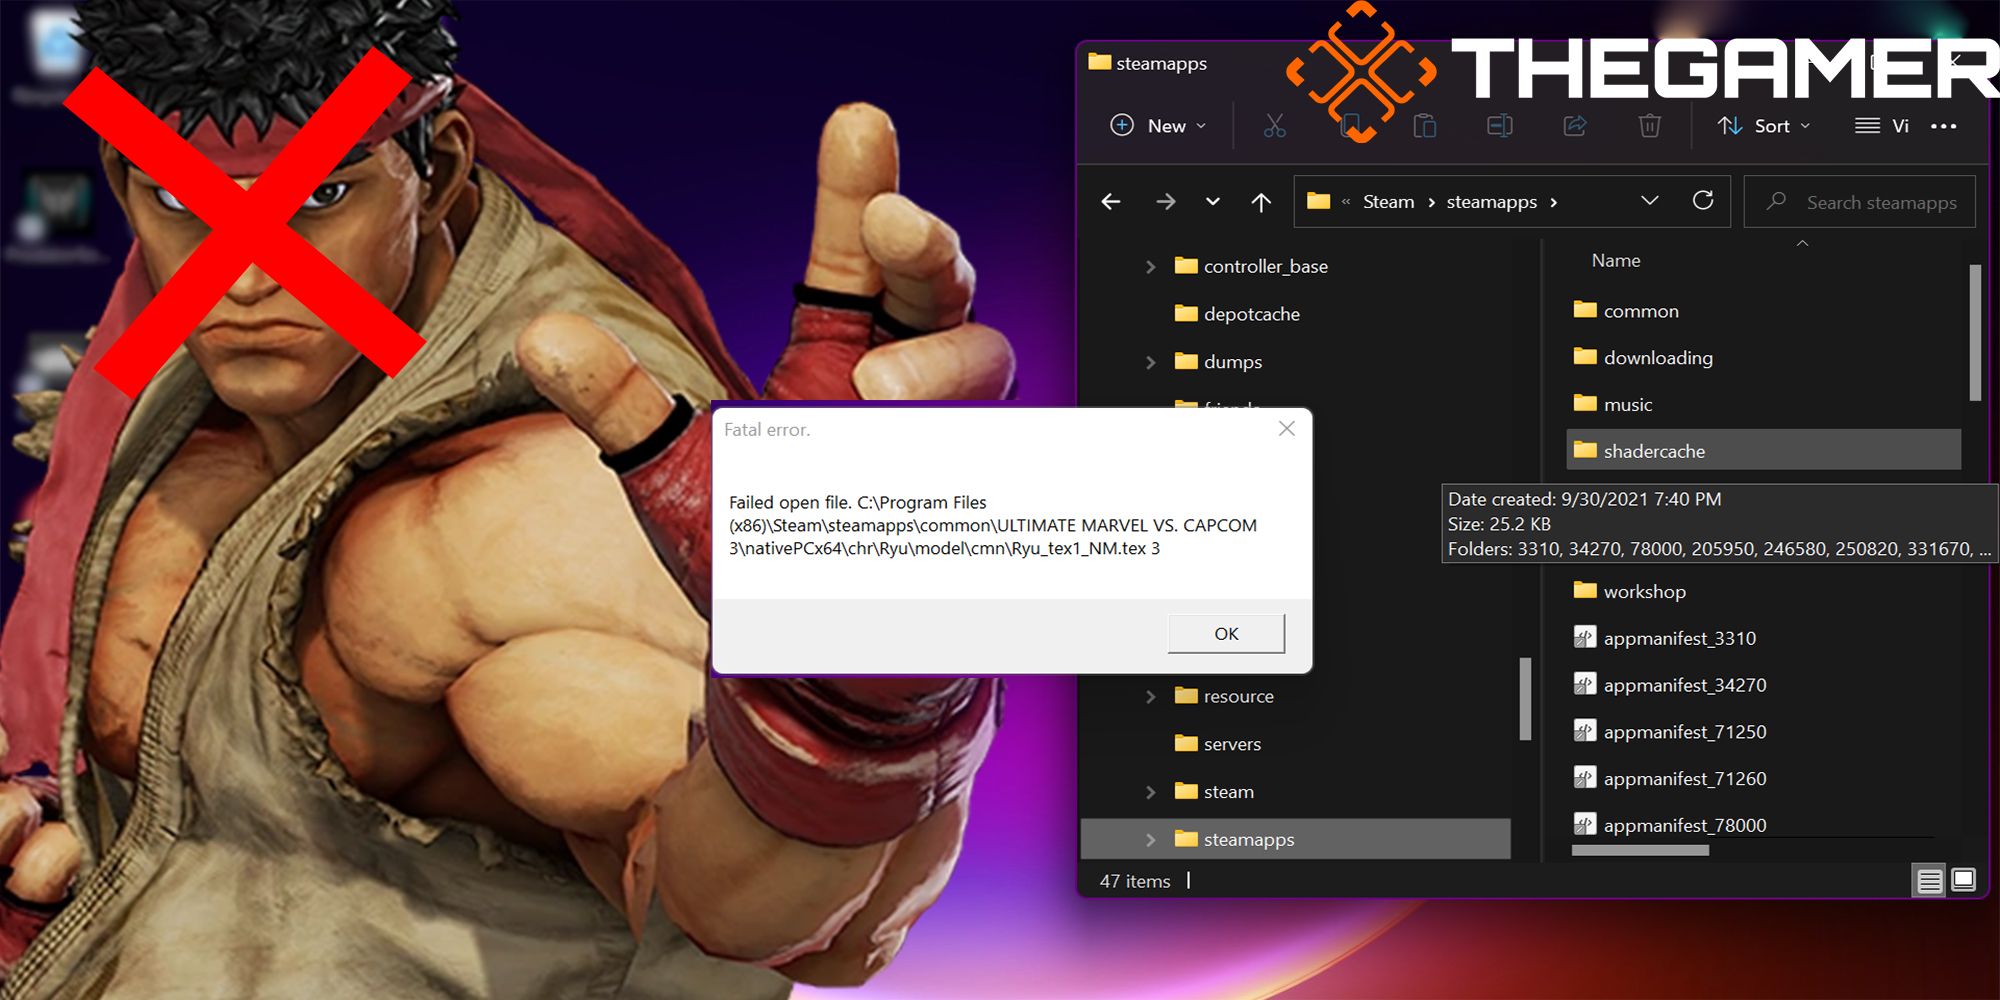Expand the dumps tree folder

tap(1150, 362)
